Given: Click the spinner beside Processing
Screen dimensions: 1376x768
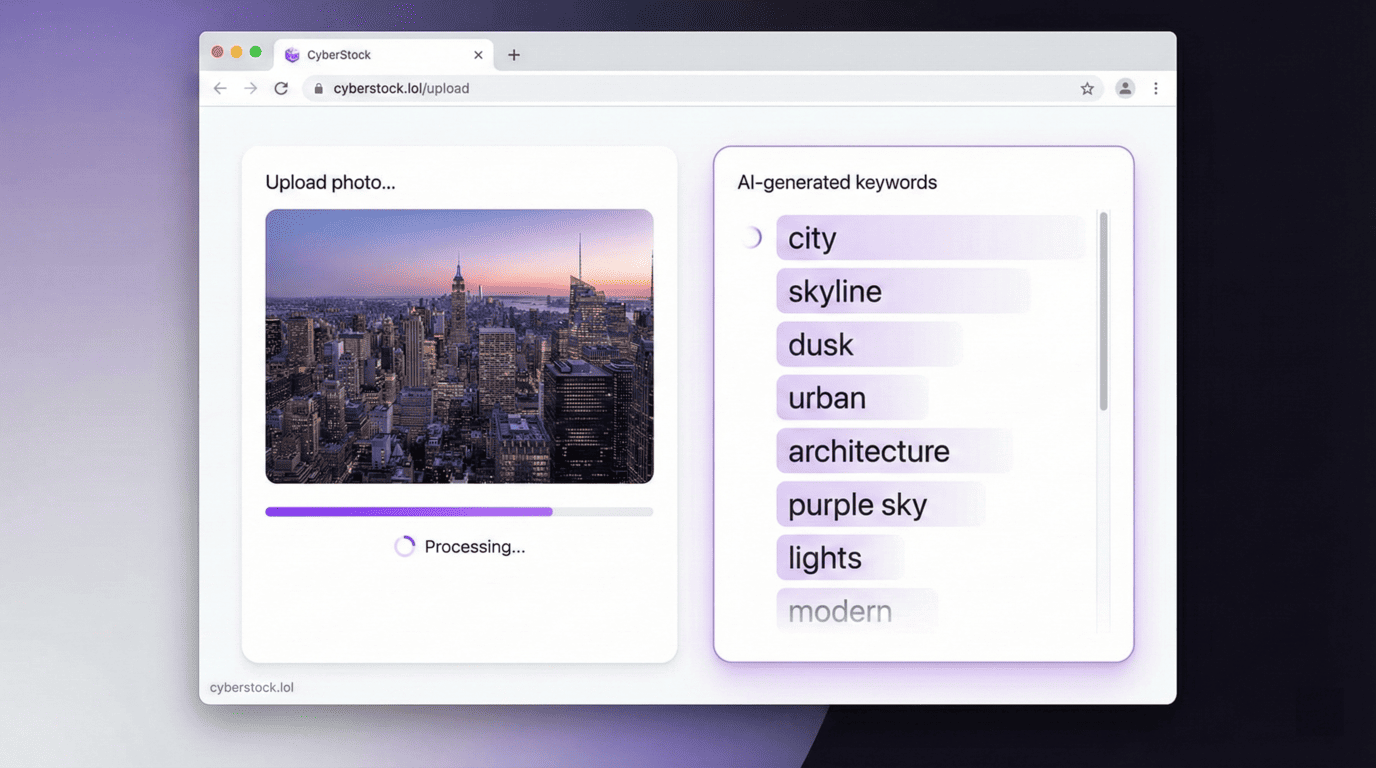Looking at the screenshot, I should click(x=404, y=546).
